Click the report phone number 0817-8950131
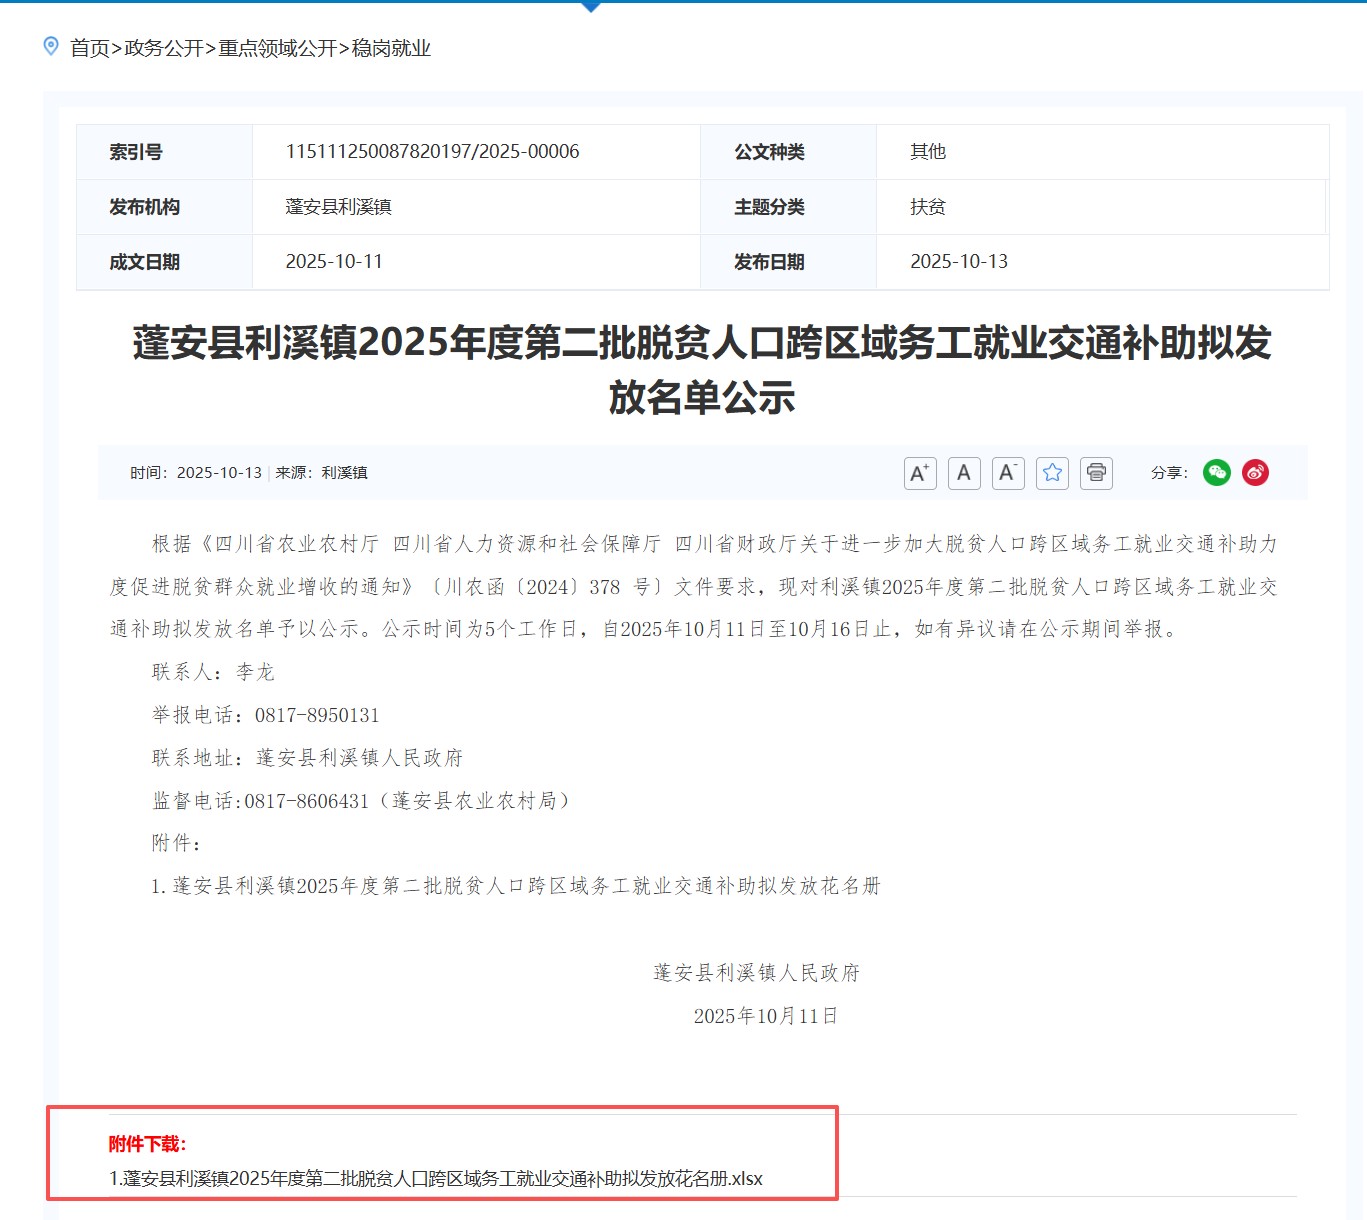This screenshot has width=1367, height=1220. (317, 715)
